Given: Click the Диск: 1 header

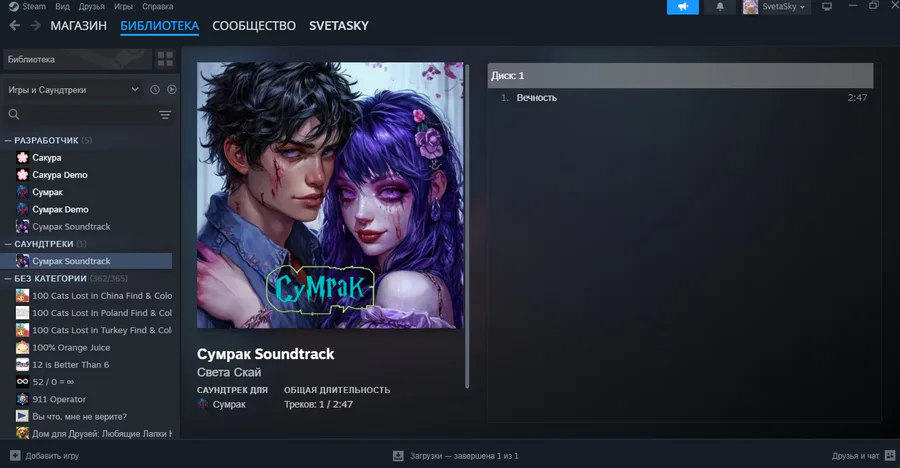Looking at the screenshot, I should click(680, 75).
